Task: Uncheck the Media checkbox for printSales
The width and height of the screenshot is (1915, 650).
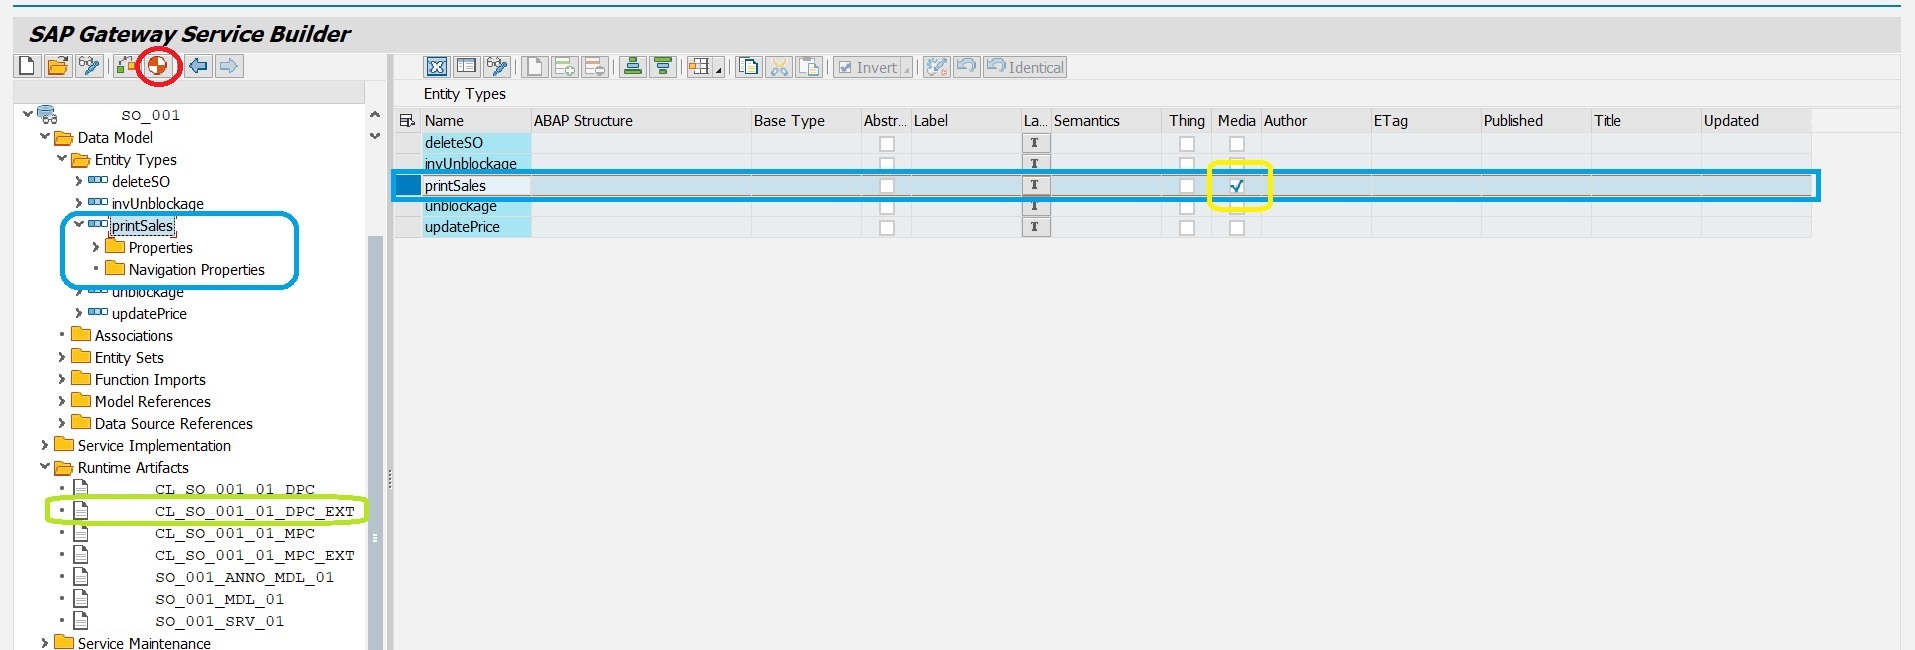Action: pos(1237,186)
